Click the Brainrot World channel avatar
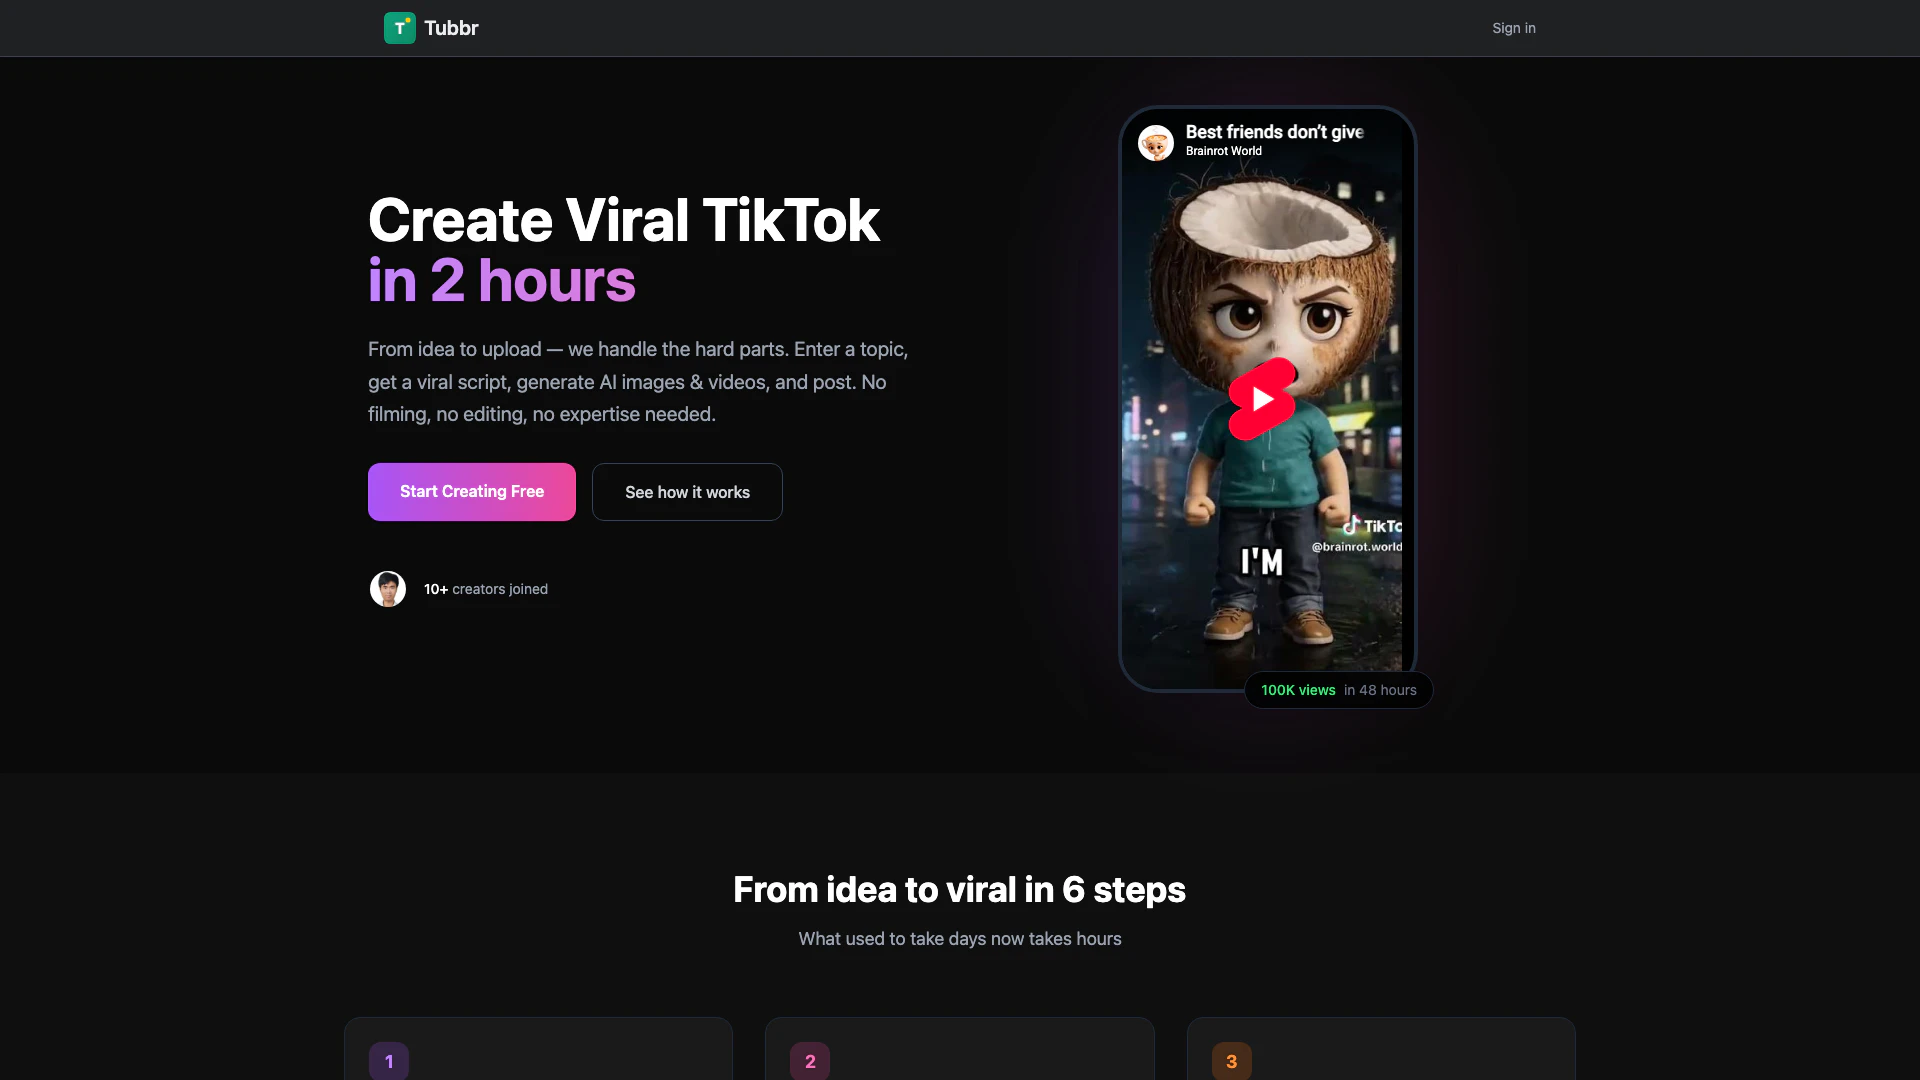The height and width of the screenshot is (1080, 1920). [1155, 143]
